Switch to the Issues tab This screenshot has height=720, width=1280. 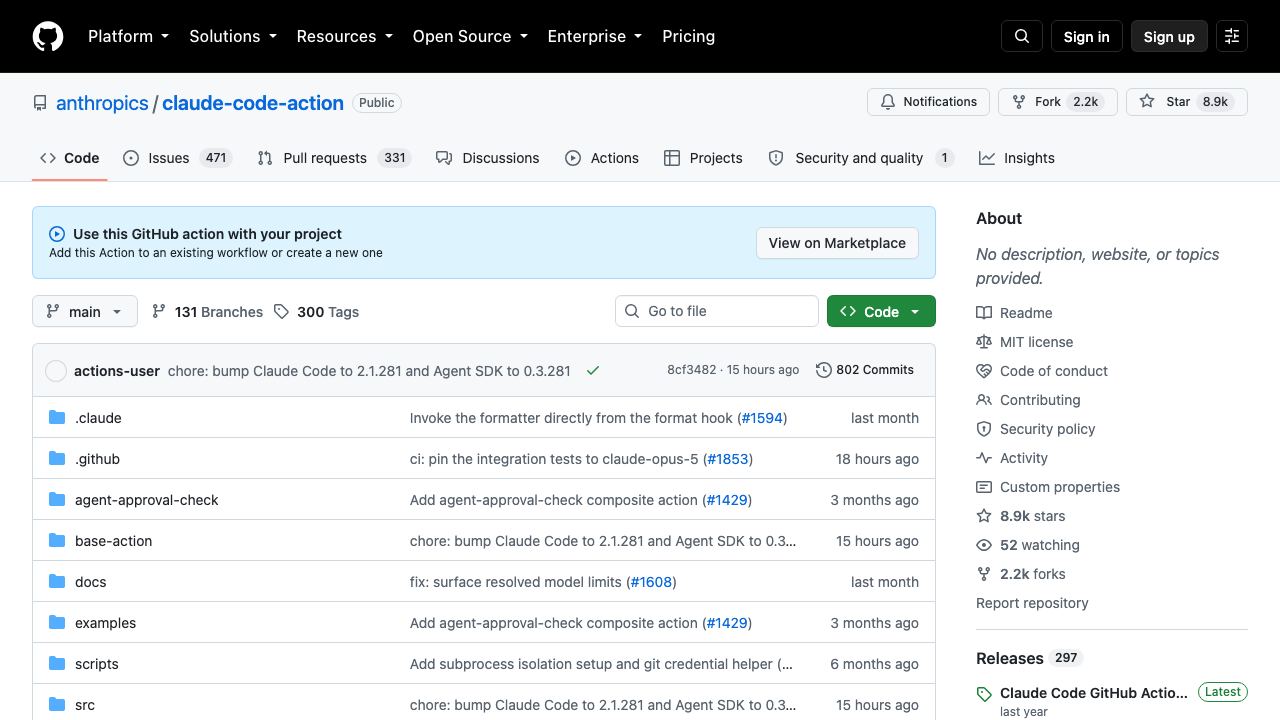click(178, 158)
